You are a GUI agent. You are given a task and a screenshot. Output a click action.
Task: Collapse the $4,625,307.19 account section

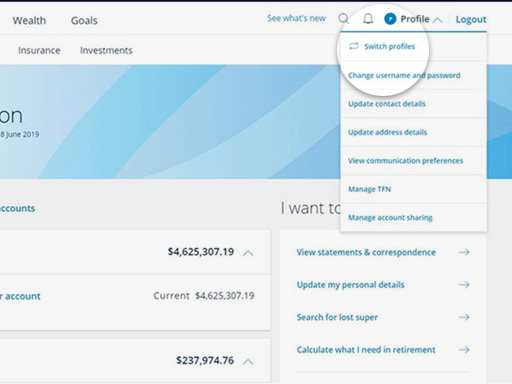(x=248, y=253)
